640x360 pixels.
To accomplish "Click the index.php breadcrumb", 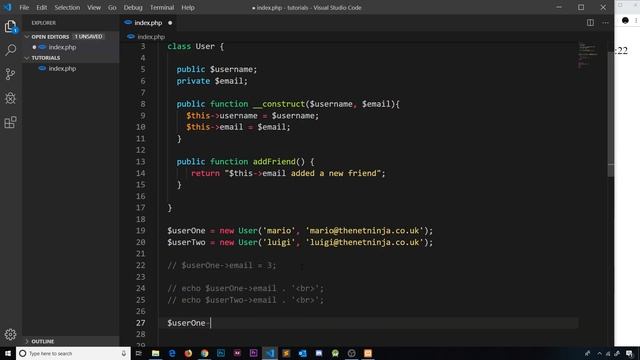I will click(x=151, y=37).
